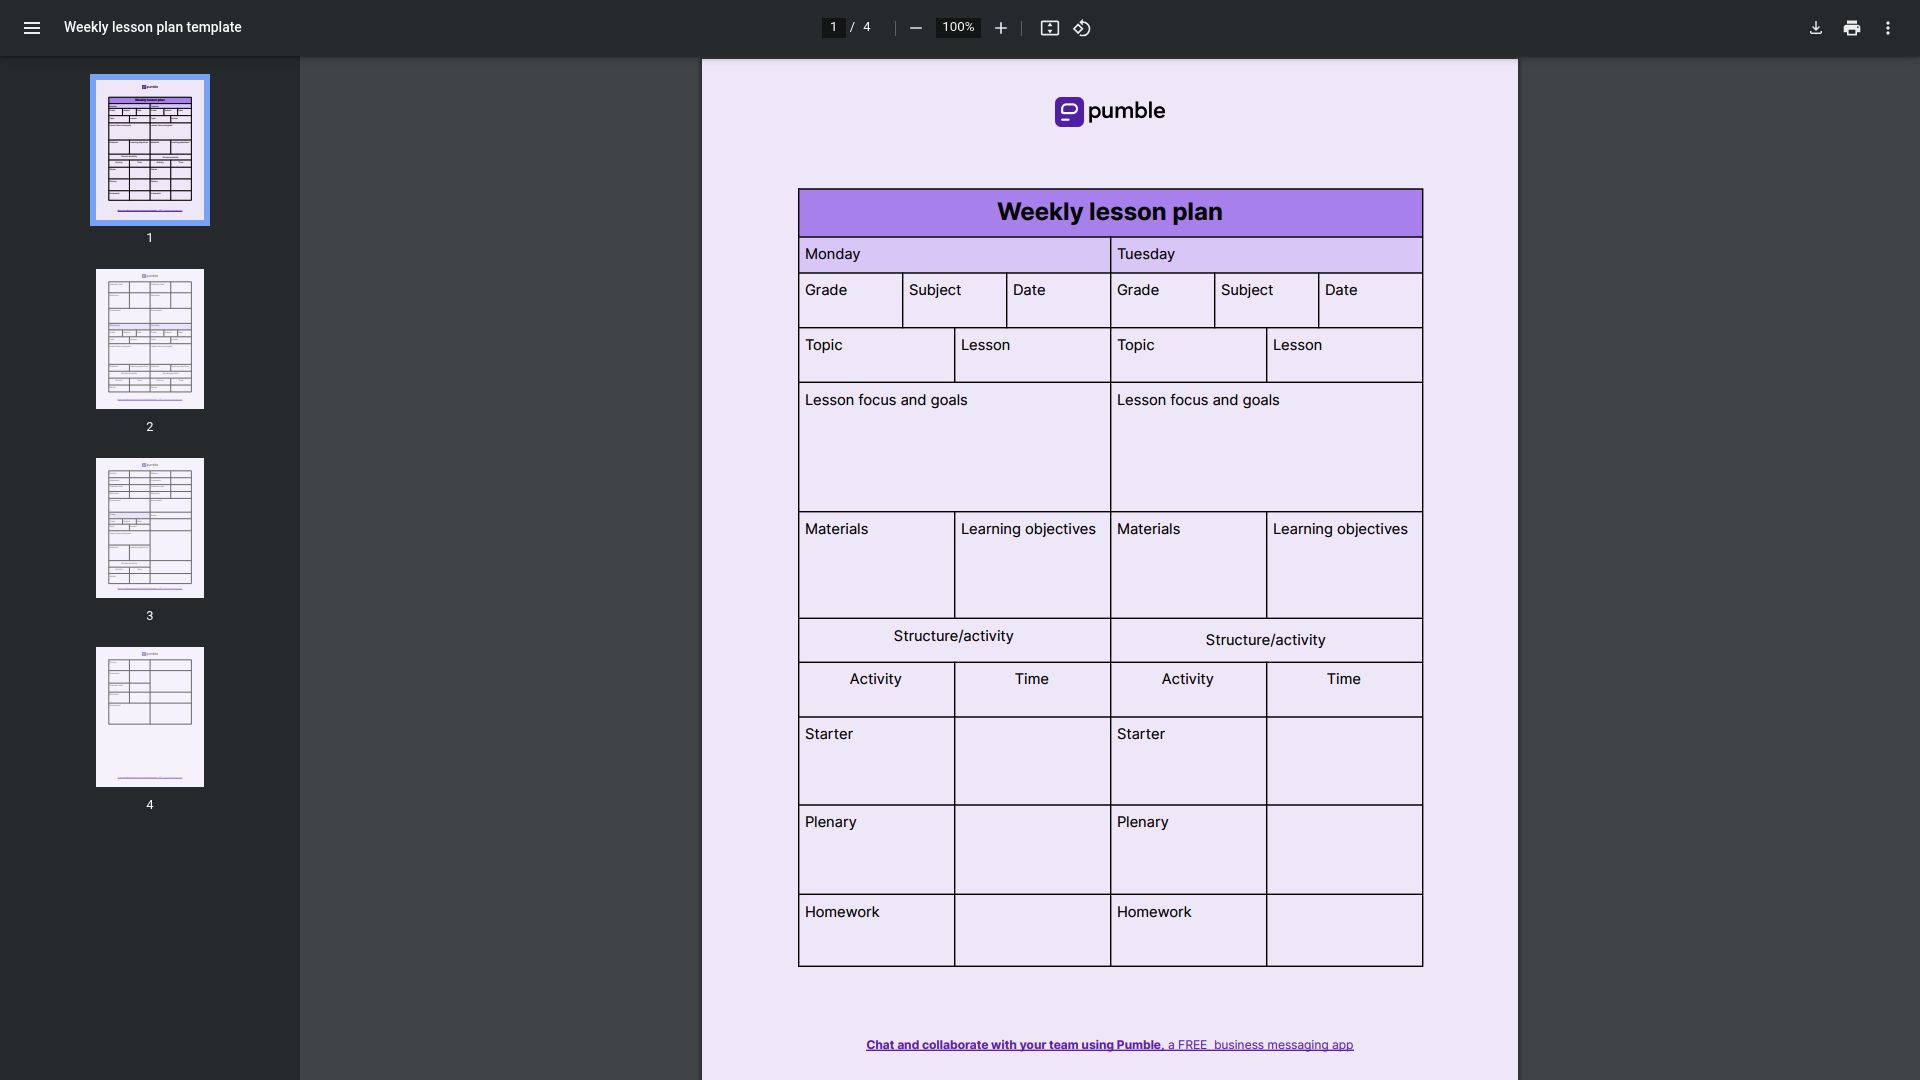
Task: Click the 100% zoom level field
Action: pos(958,27)
